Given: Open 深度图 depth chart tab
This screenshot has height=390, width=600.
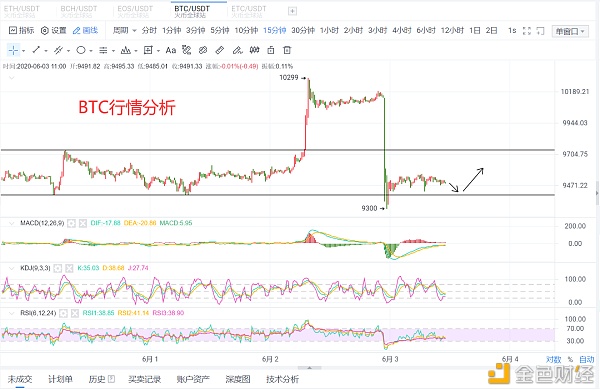Looking at the screenshot, I should pyautogui.click(x=238, y=379).
